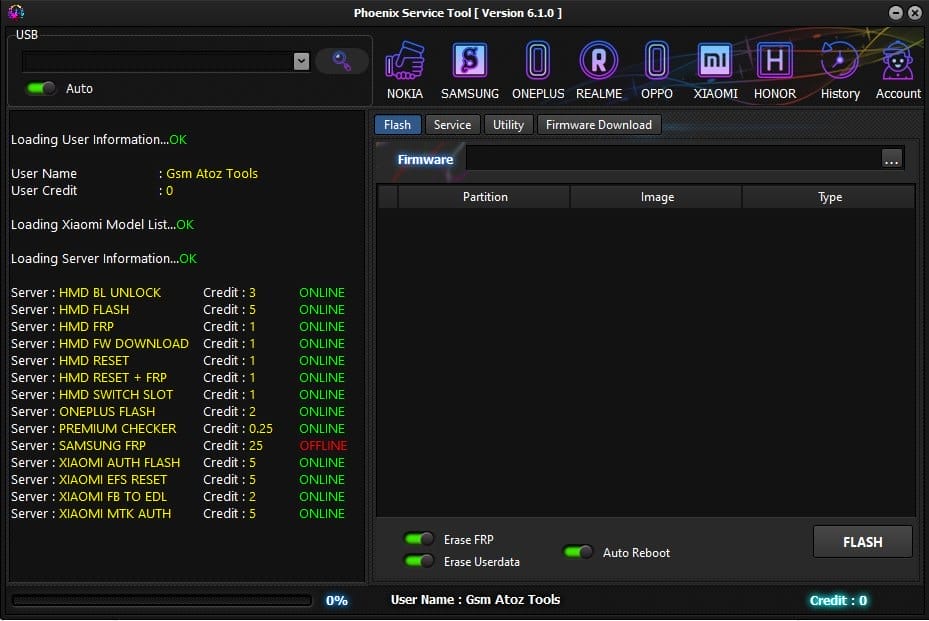929x621 pixels.
Task: Open the USB port dropdown
Action: coord(302,60)
